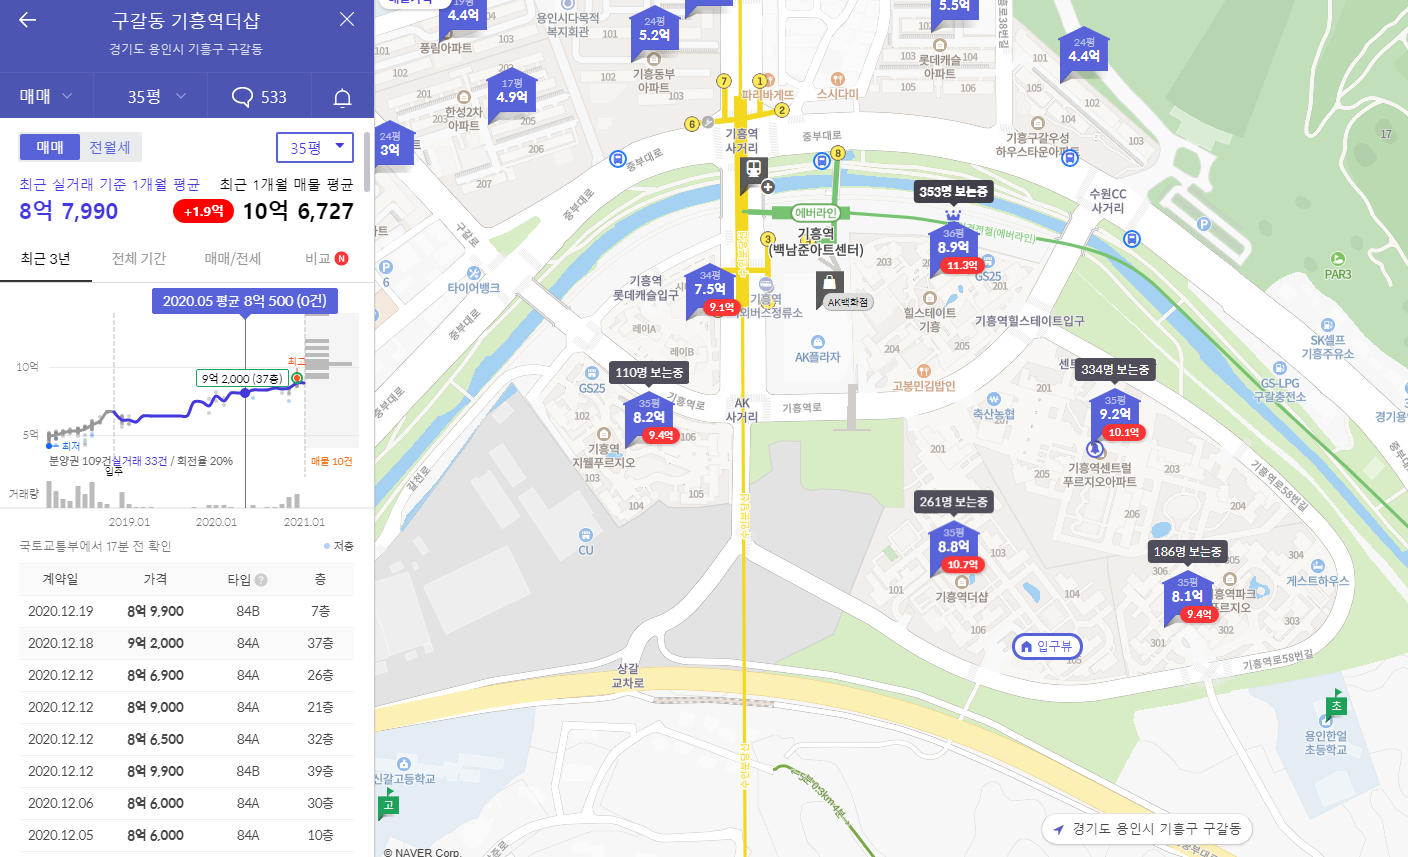Screen dimensions: 1408x857
Task: Select the 26층 8억 6,900 transaction row
Action: tap(186, 675)
